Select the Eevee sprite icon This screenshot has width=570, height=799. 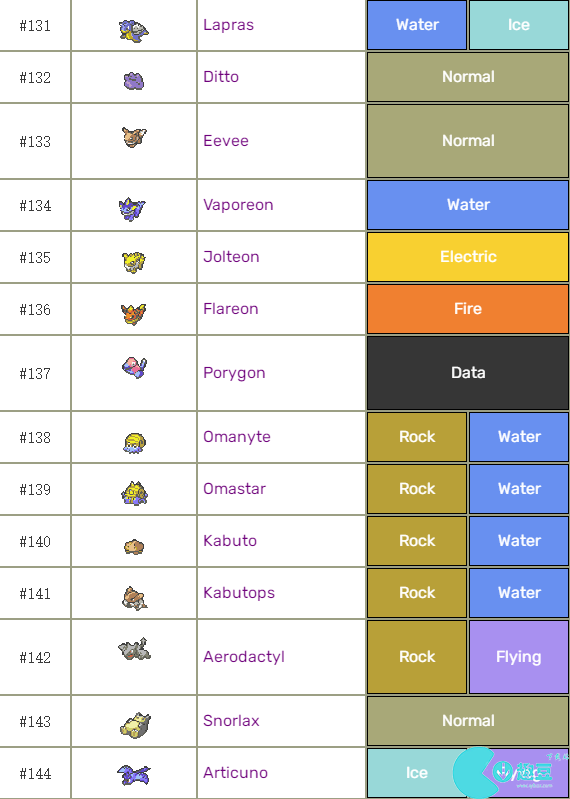(134, 137)
